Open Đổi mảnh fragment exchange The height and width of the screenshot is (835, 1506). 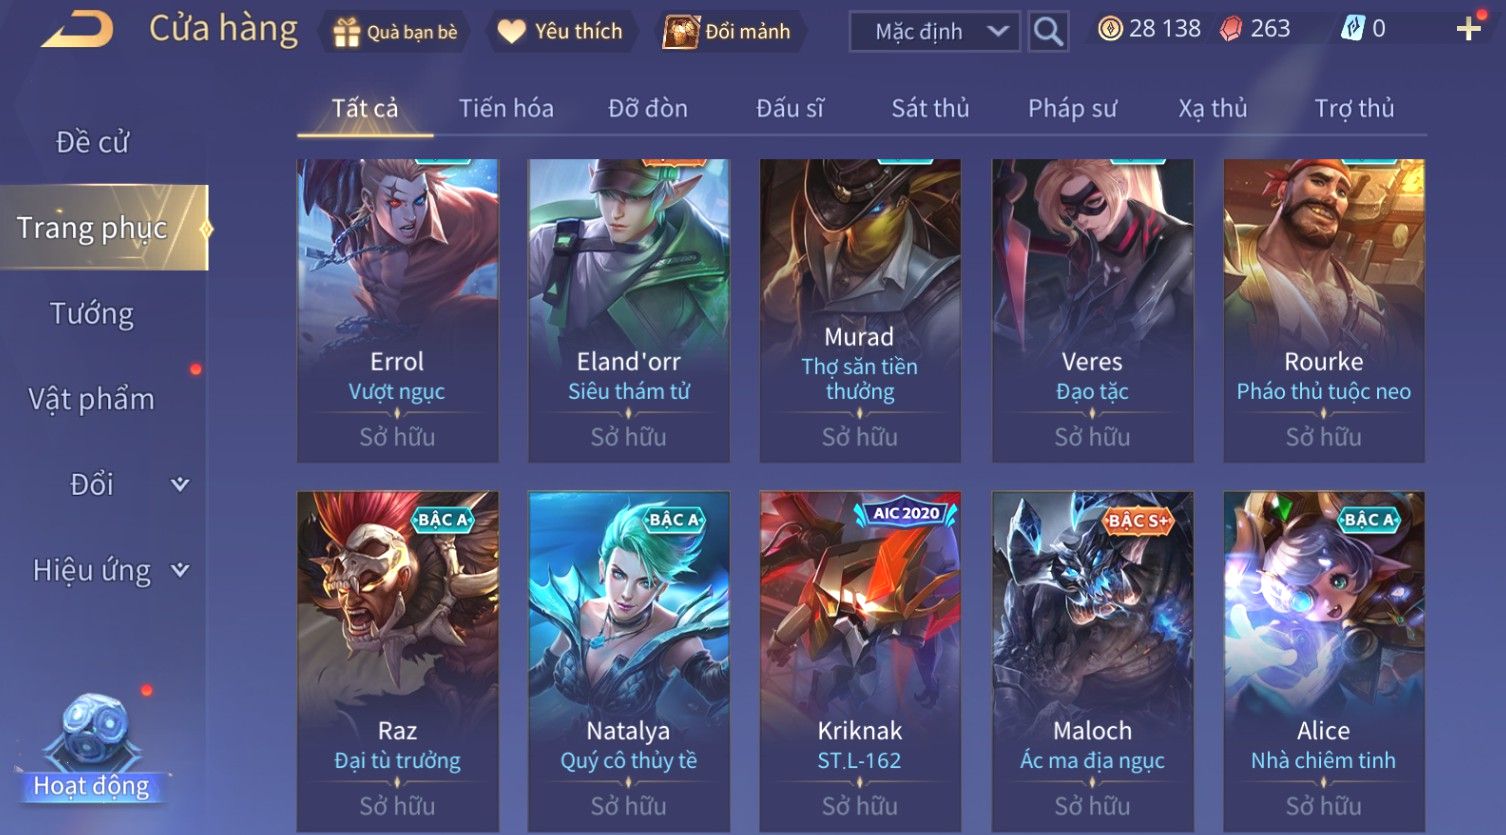pyautogui.click(x=728, y=32)
